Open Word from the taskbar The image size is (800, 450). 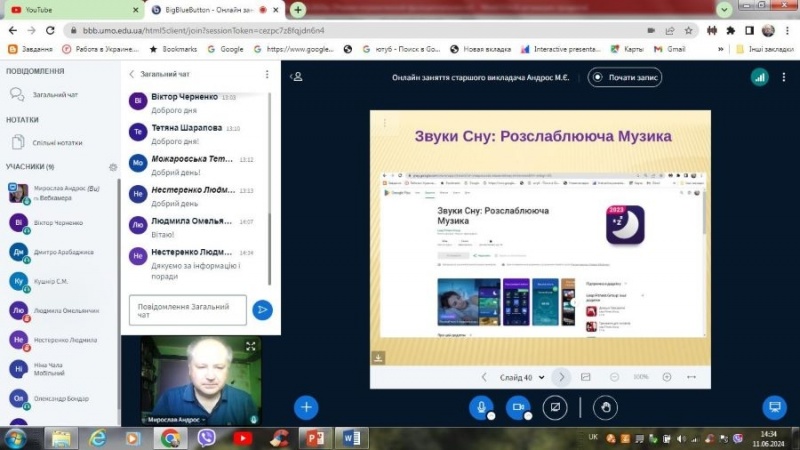click(x=352, y=438)
